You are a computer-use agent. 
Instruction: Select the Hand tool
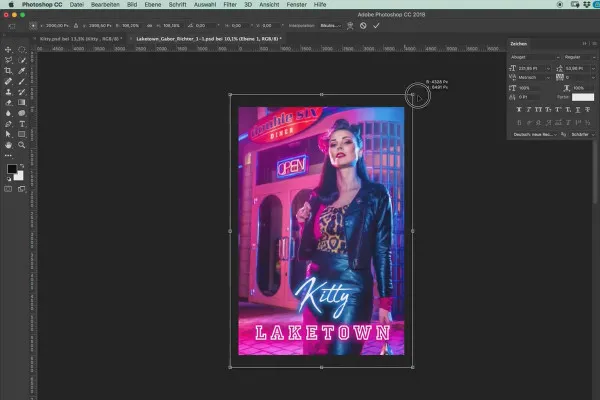click(x=9, y=144)
